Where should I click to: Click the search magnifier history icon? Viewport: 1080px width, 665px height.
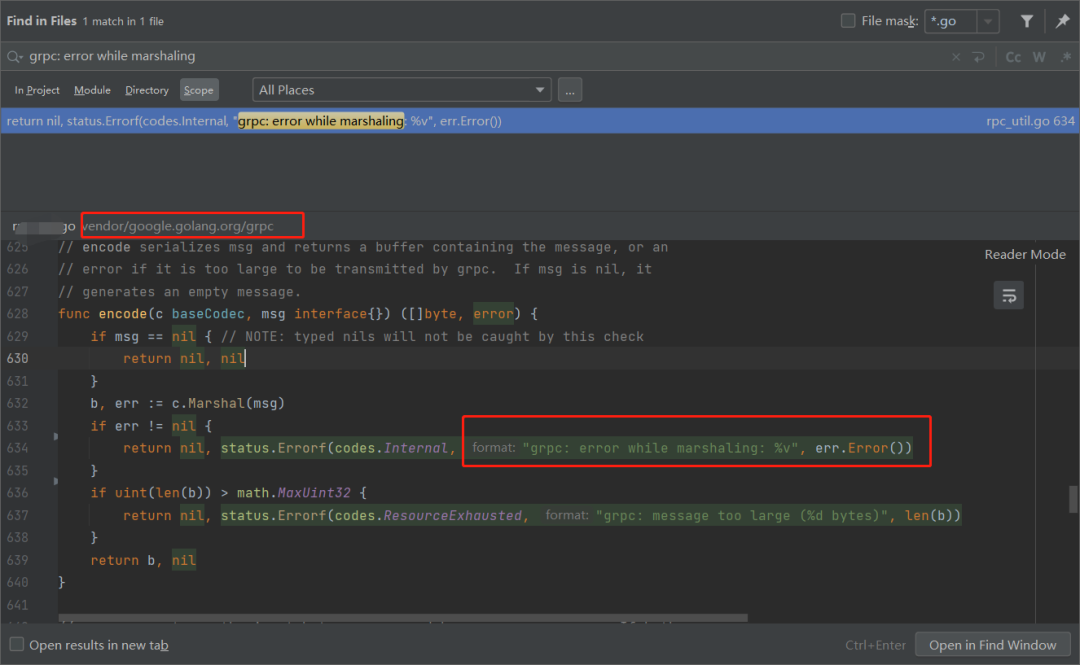[x=14, y=57]
